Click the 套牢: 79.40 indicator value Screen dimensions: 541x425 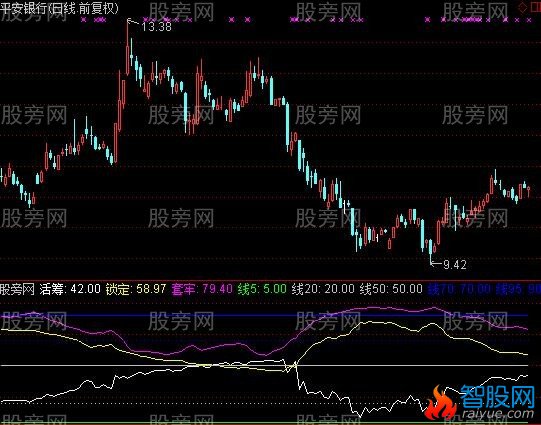point(202,289)
